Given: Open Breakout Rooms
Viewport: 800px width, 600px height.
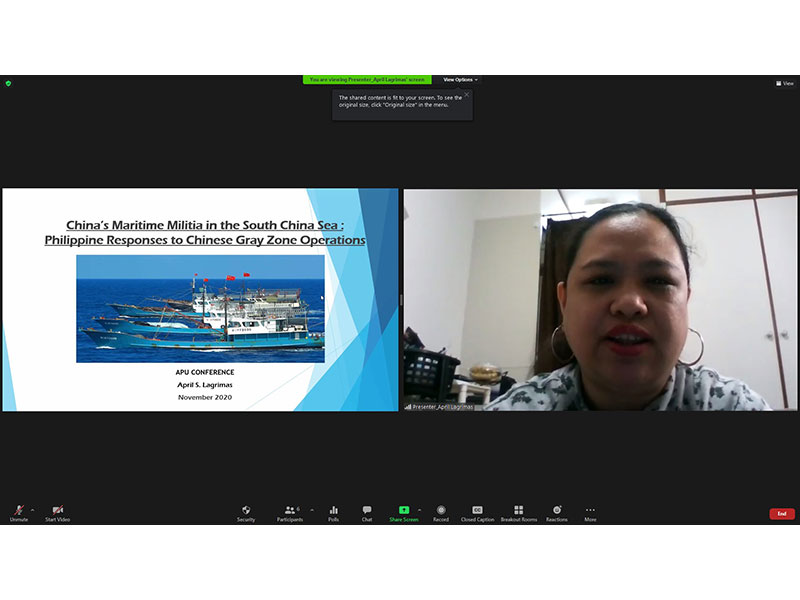Looking at the screenshot, I should click(518, 512).
